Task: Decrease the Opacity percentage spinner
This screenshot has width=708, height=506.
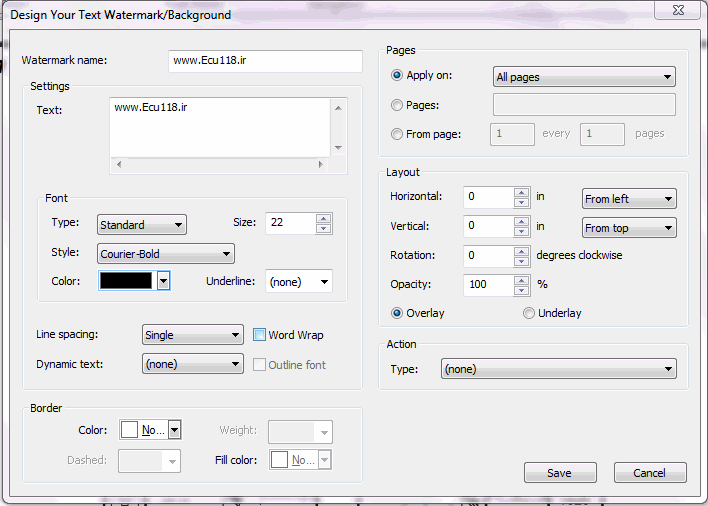Action: pos(521,291)
